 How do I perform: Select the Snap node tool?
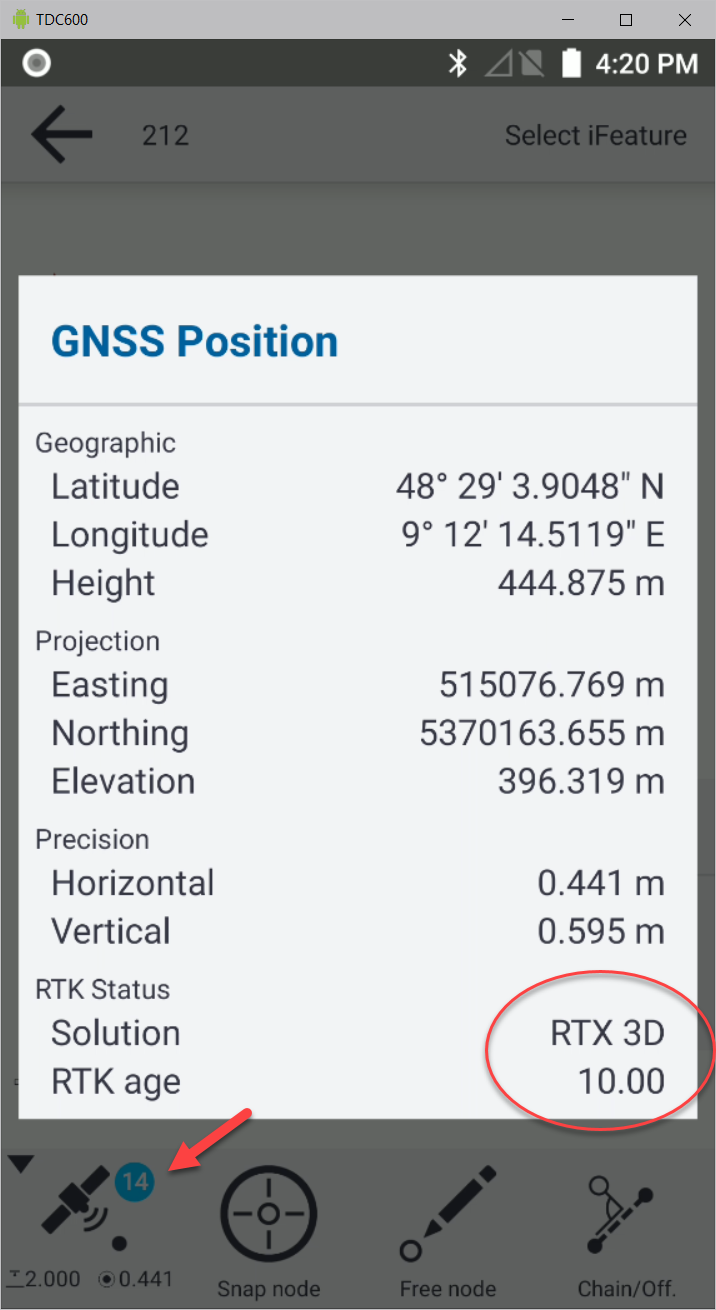(x=268, y=1213)
